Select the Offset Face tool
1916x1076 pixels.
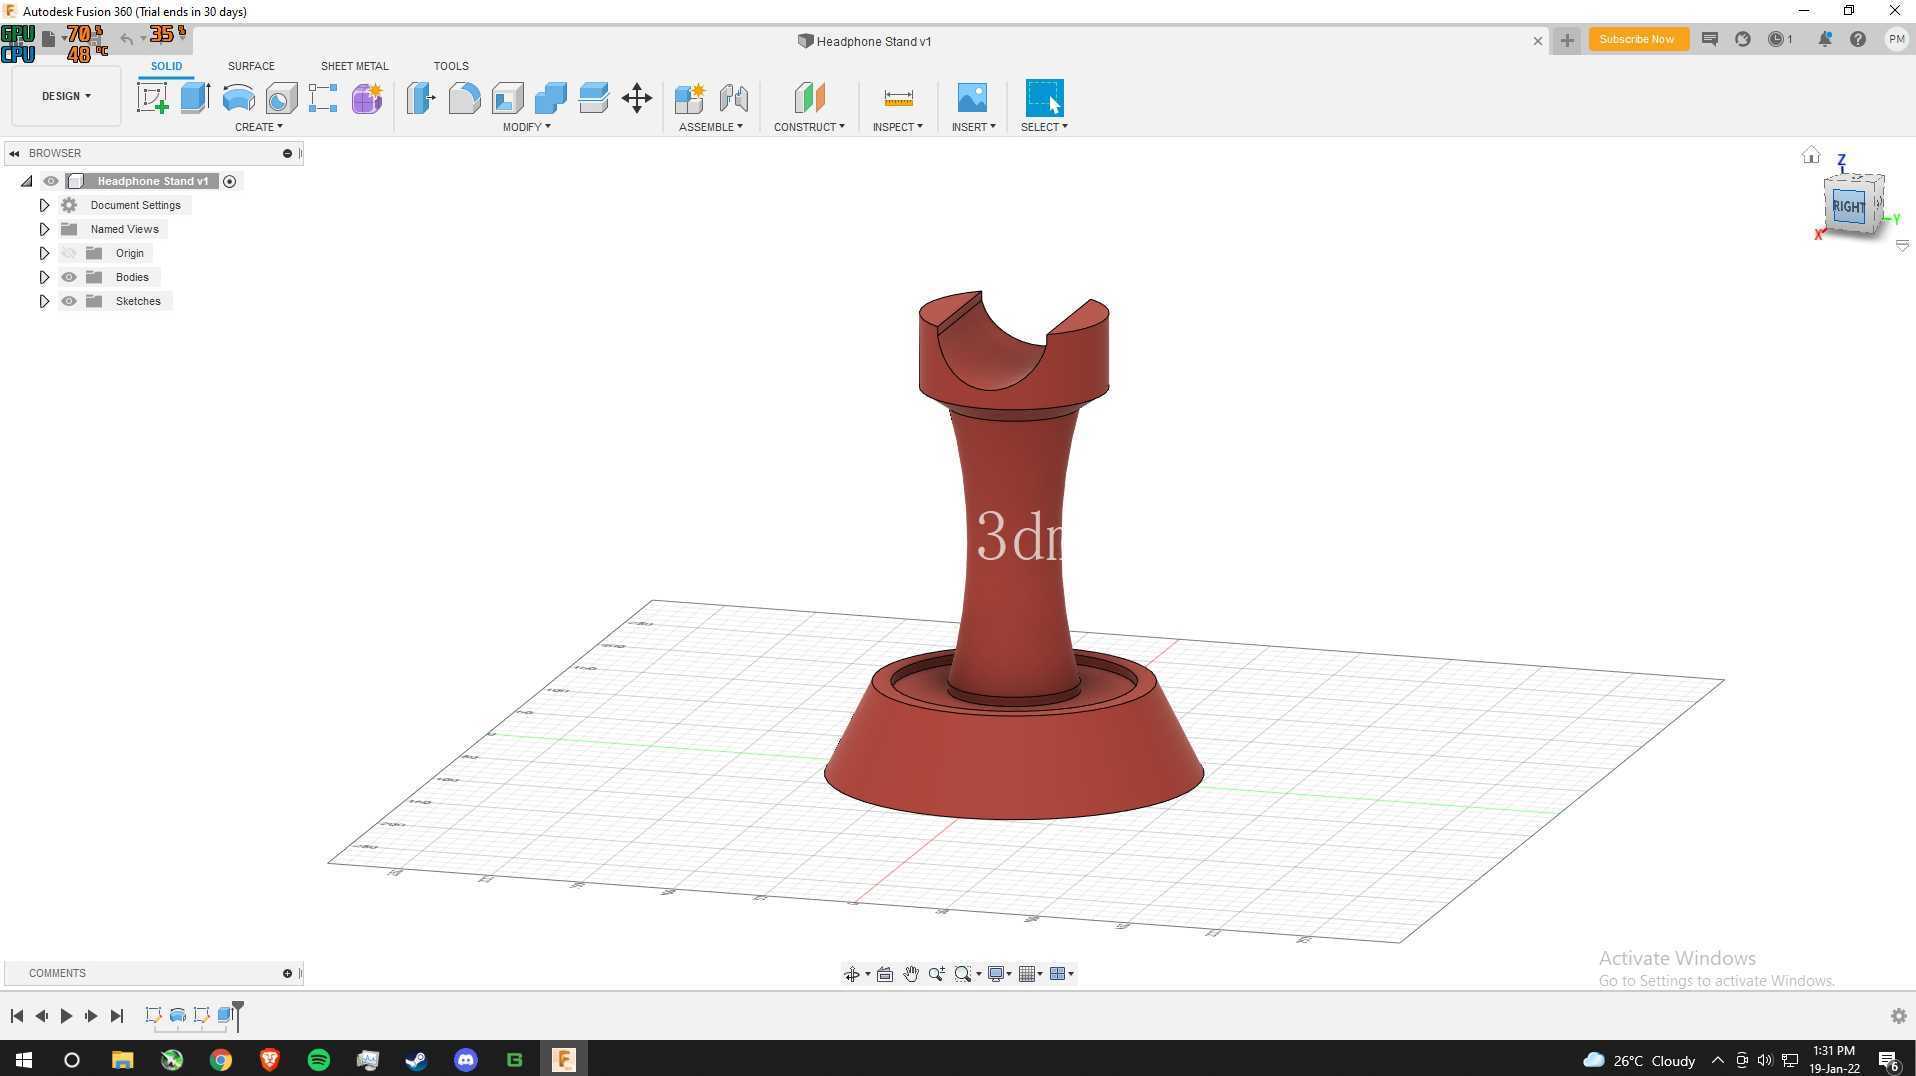[x=594, y=98]
